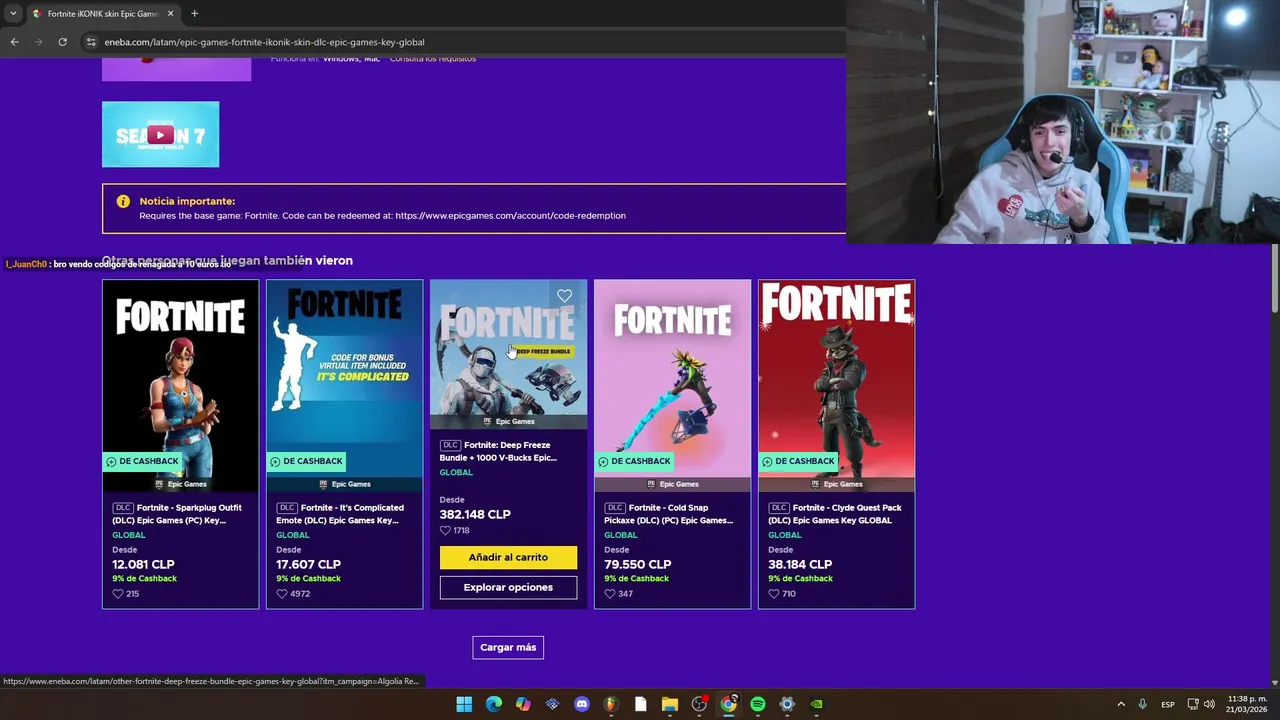
Task: Click the microphone tray icon
Action: coord(1143,704)
